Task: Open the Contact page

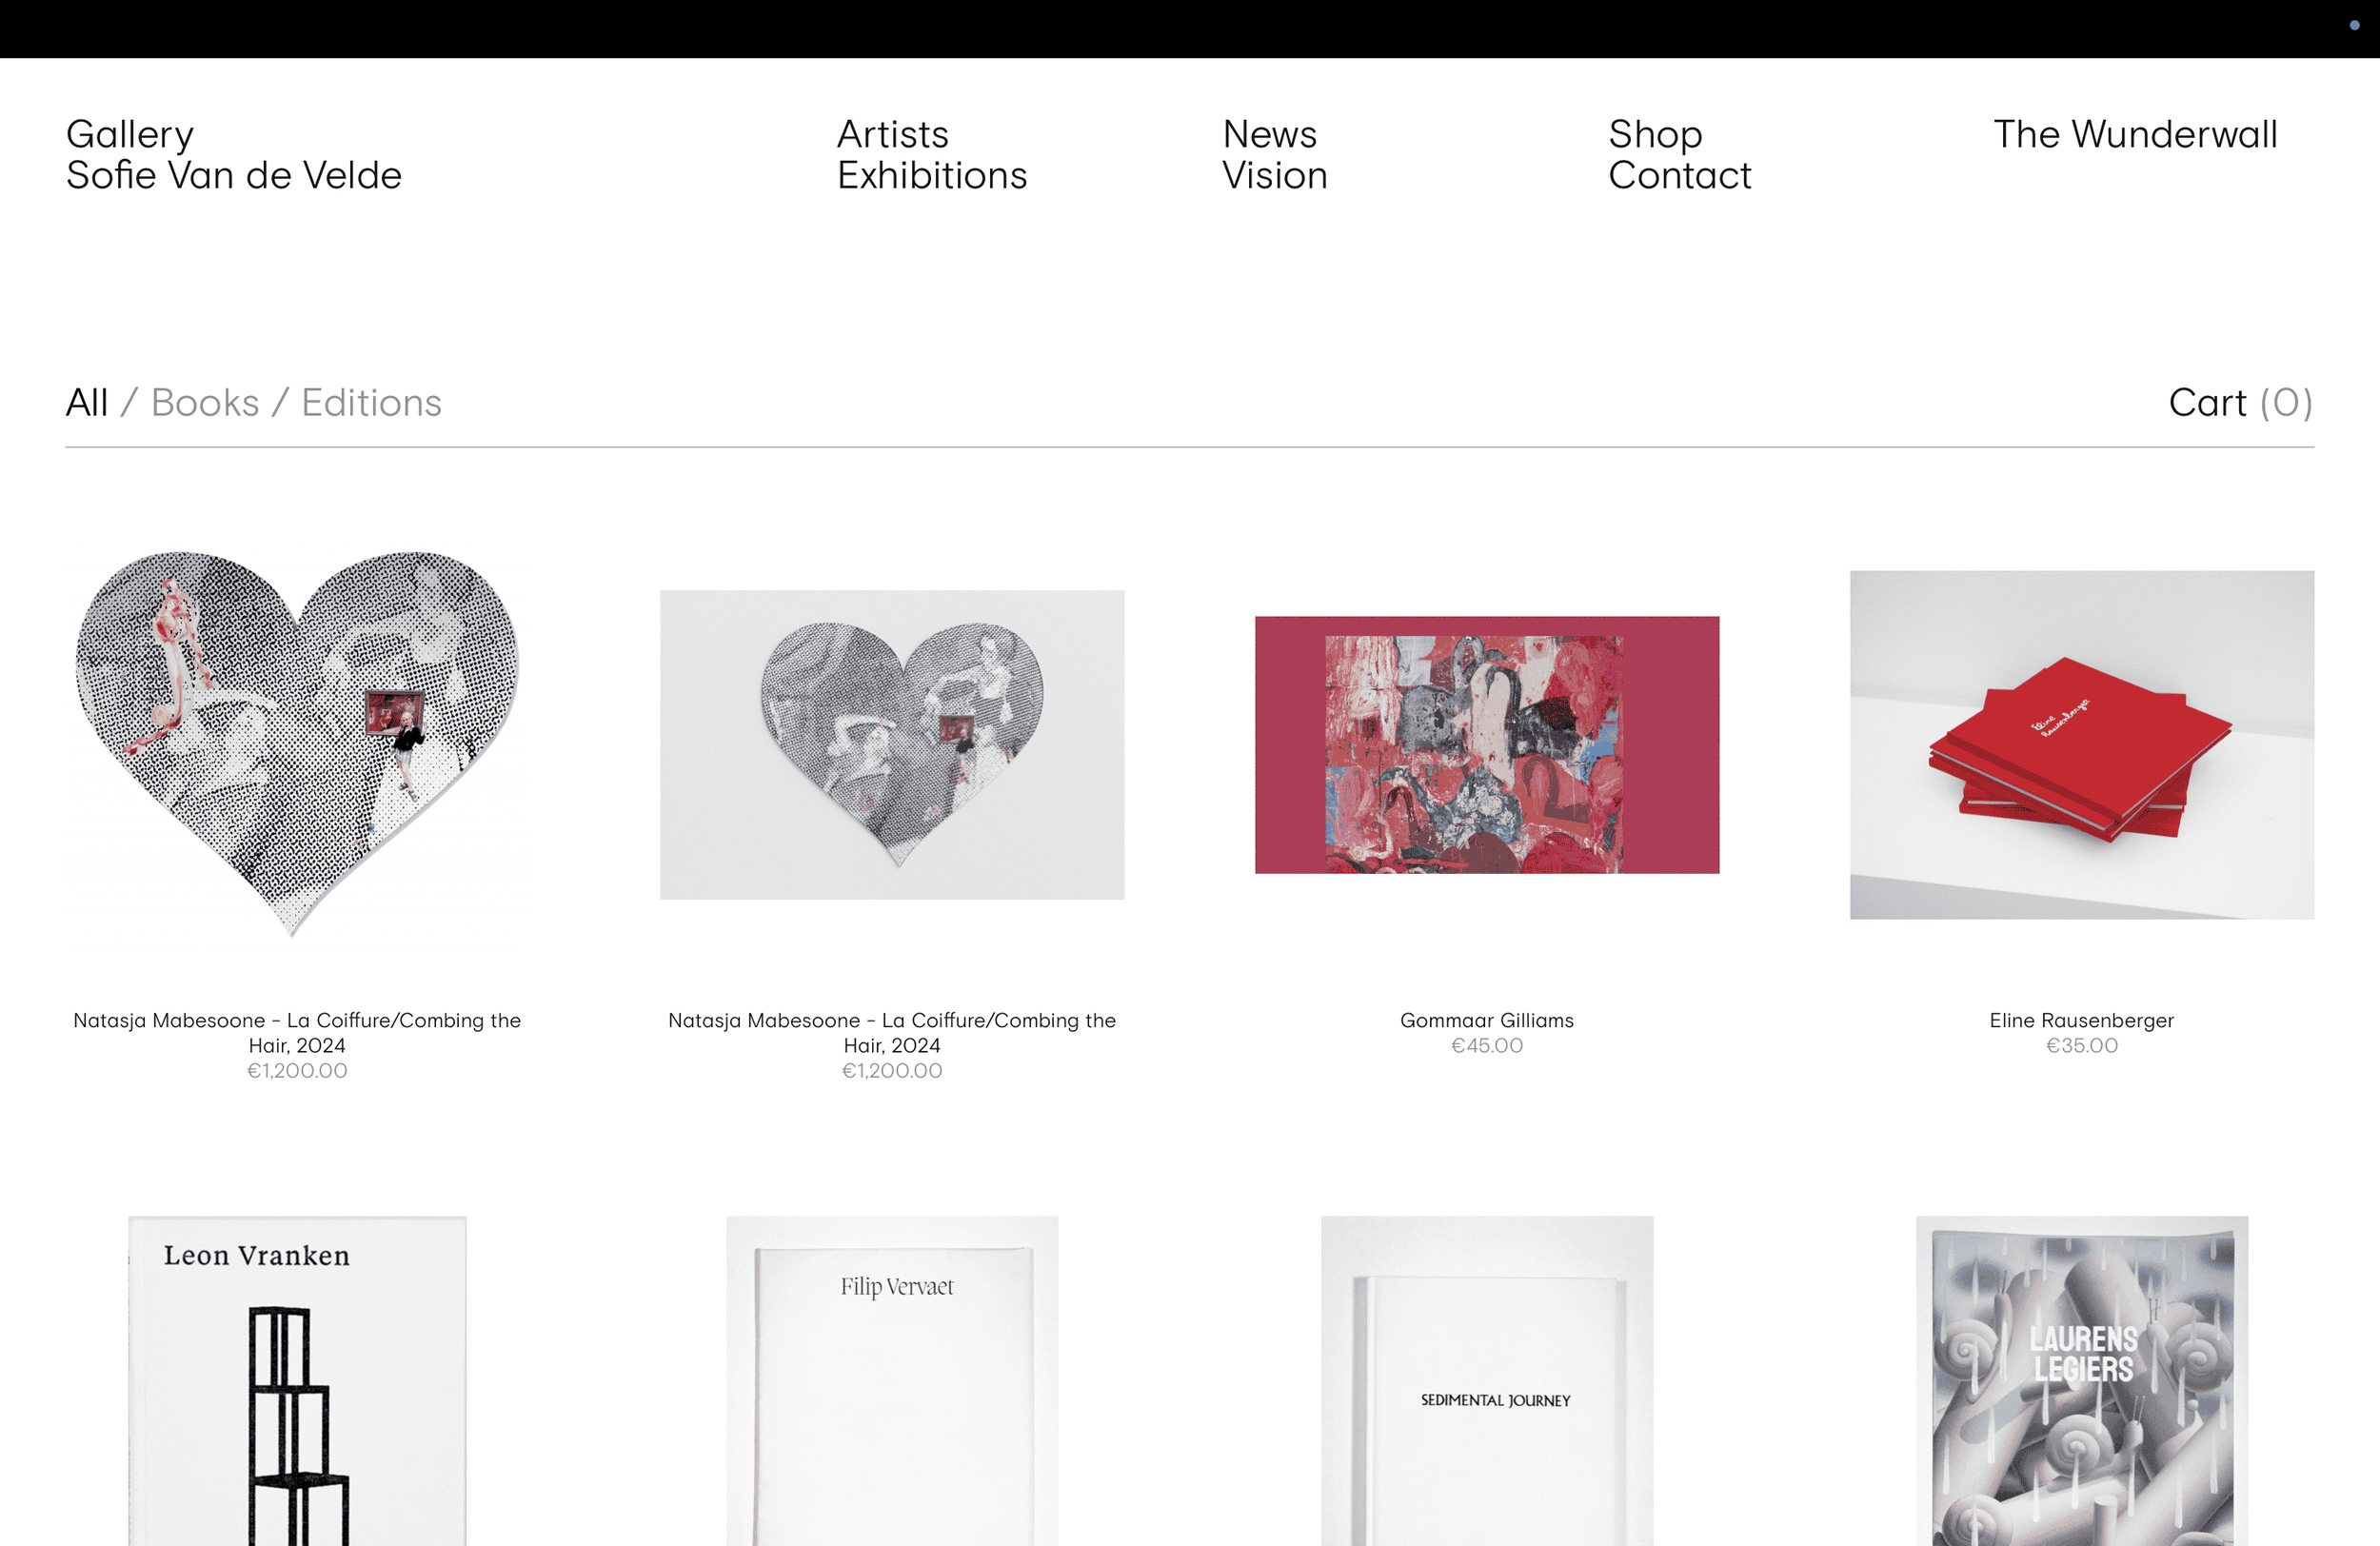Action: (x=1680, y=175)
